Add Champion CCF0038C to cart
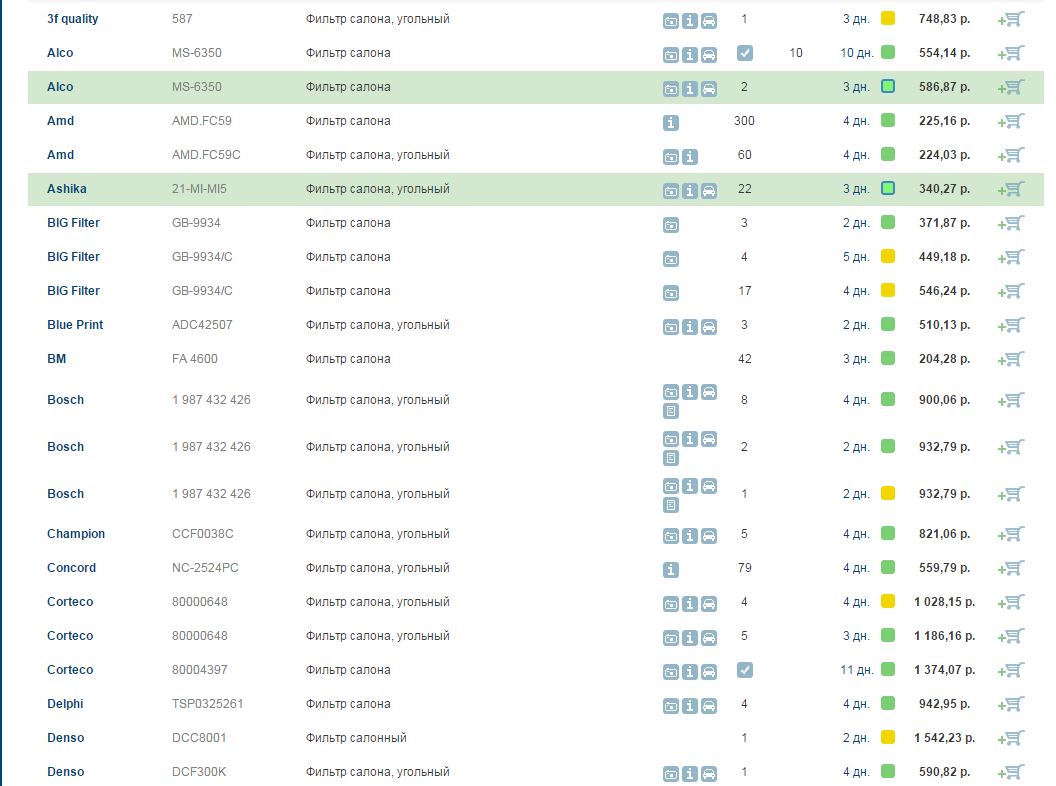 [1011, 534]
